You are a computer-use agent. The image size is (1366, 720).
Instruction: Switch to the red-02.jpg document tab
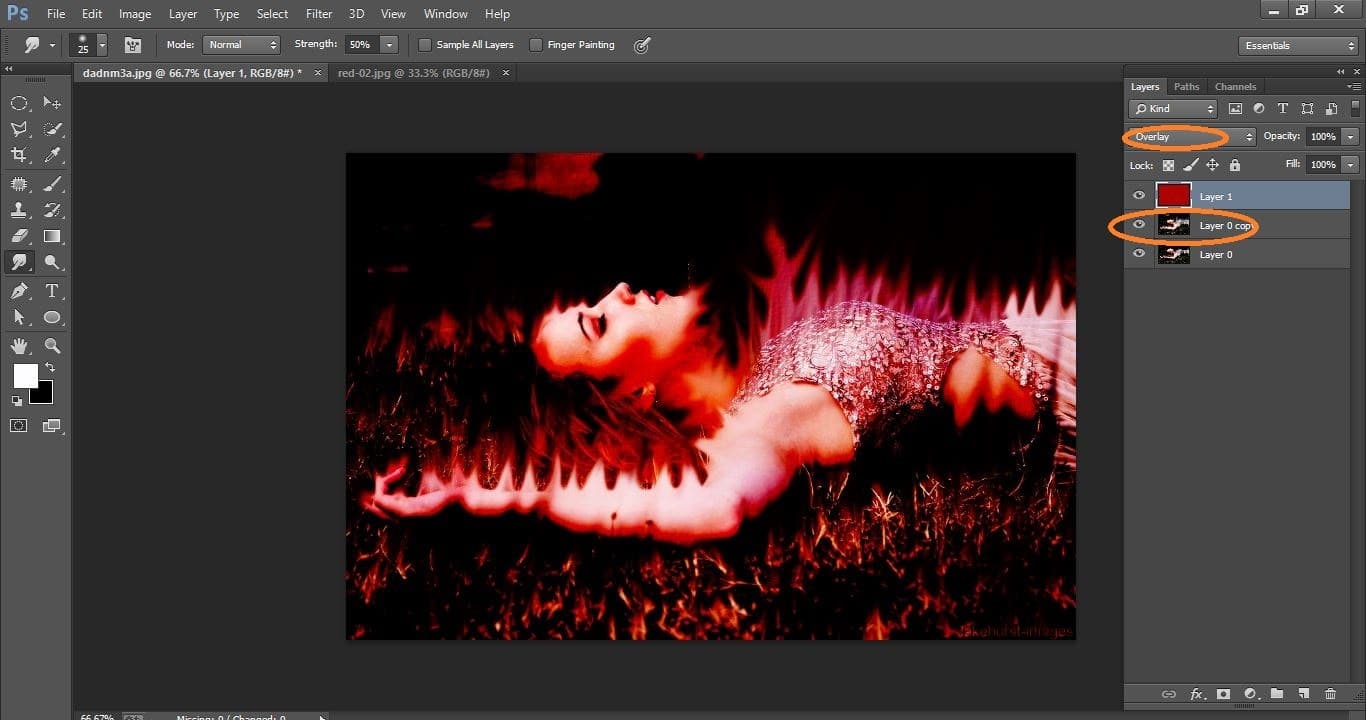pyautogui.click(x=414, y=73)
